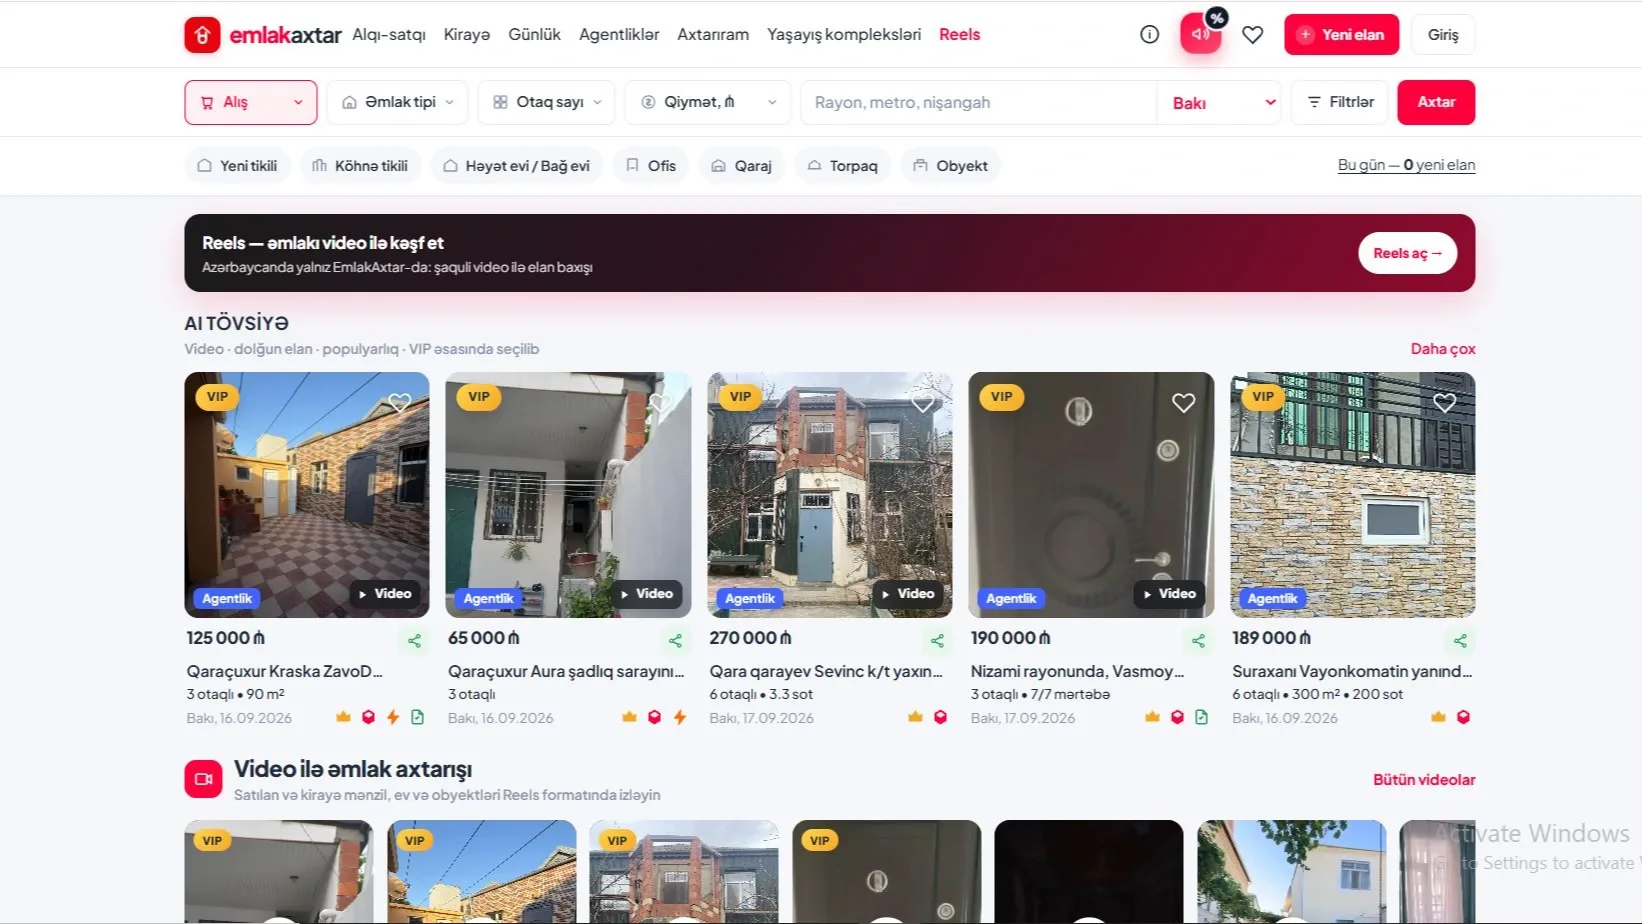The image size is (1642, 924).
Task: Share the 190 000 ₼ listing
Action: 1198,641
